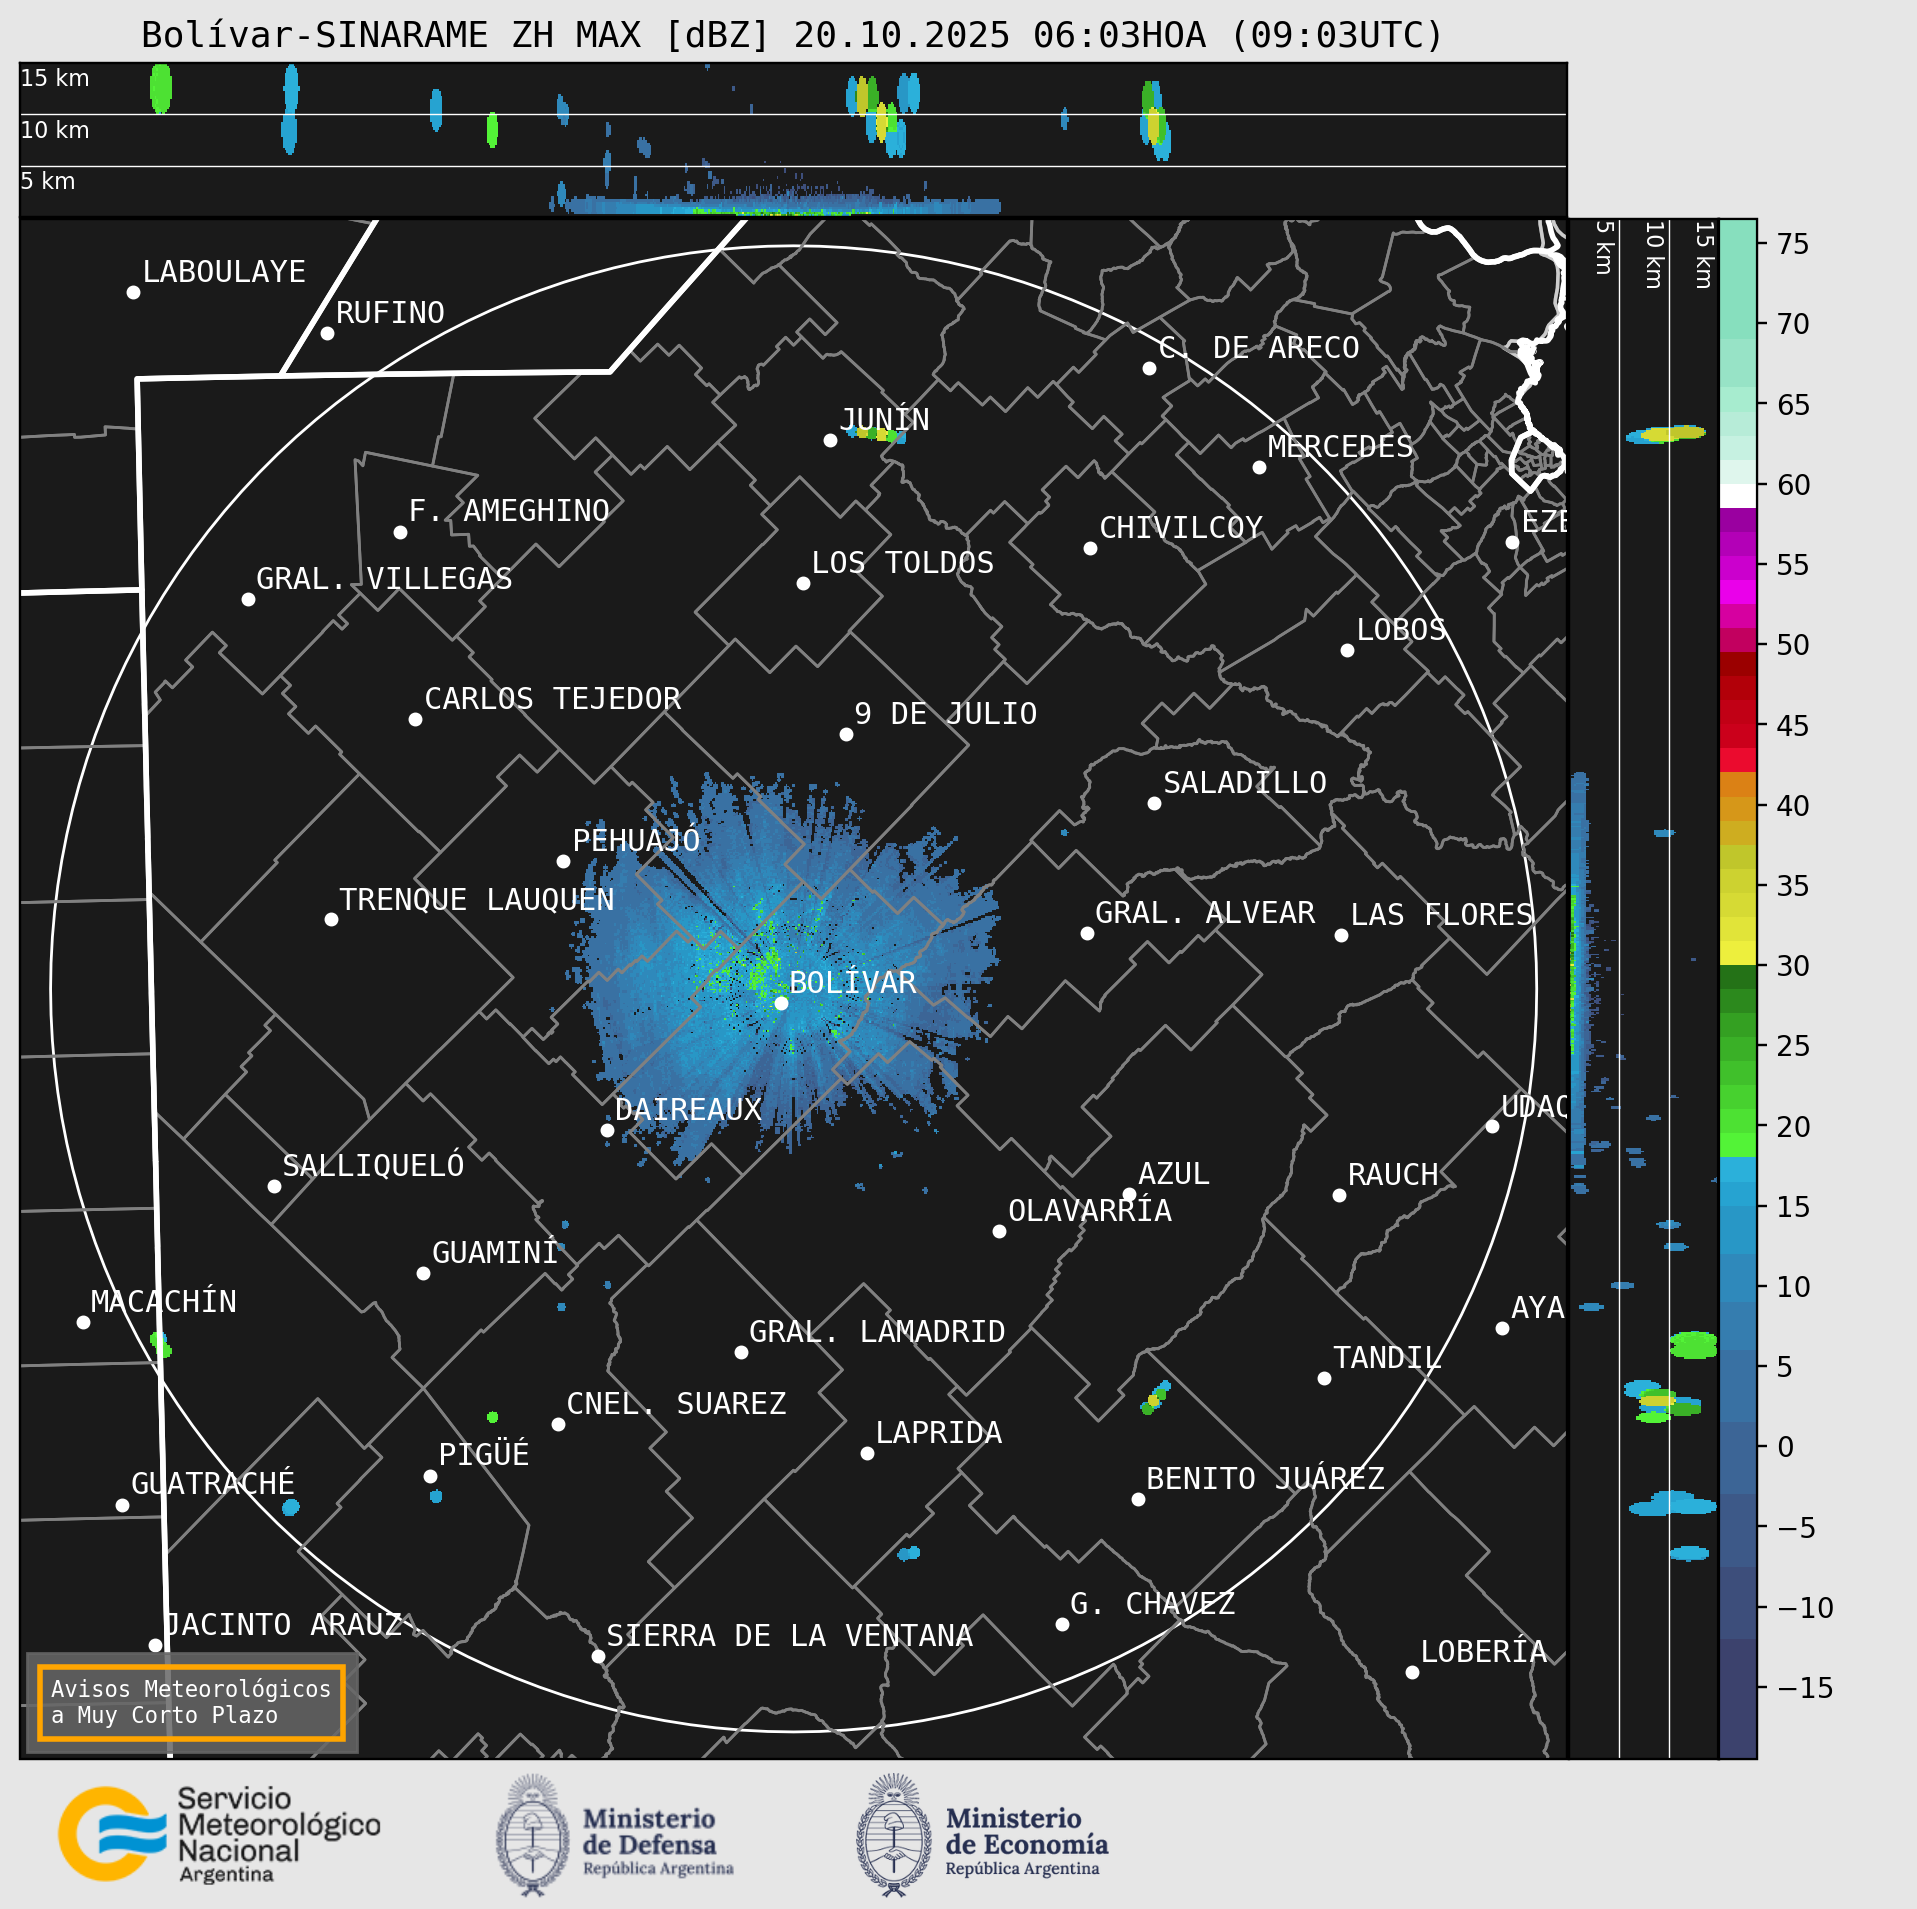This screenshot has height=1909, width=1917.
Task: Click the green echo near Macachín
Action: click(160, 1344)
